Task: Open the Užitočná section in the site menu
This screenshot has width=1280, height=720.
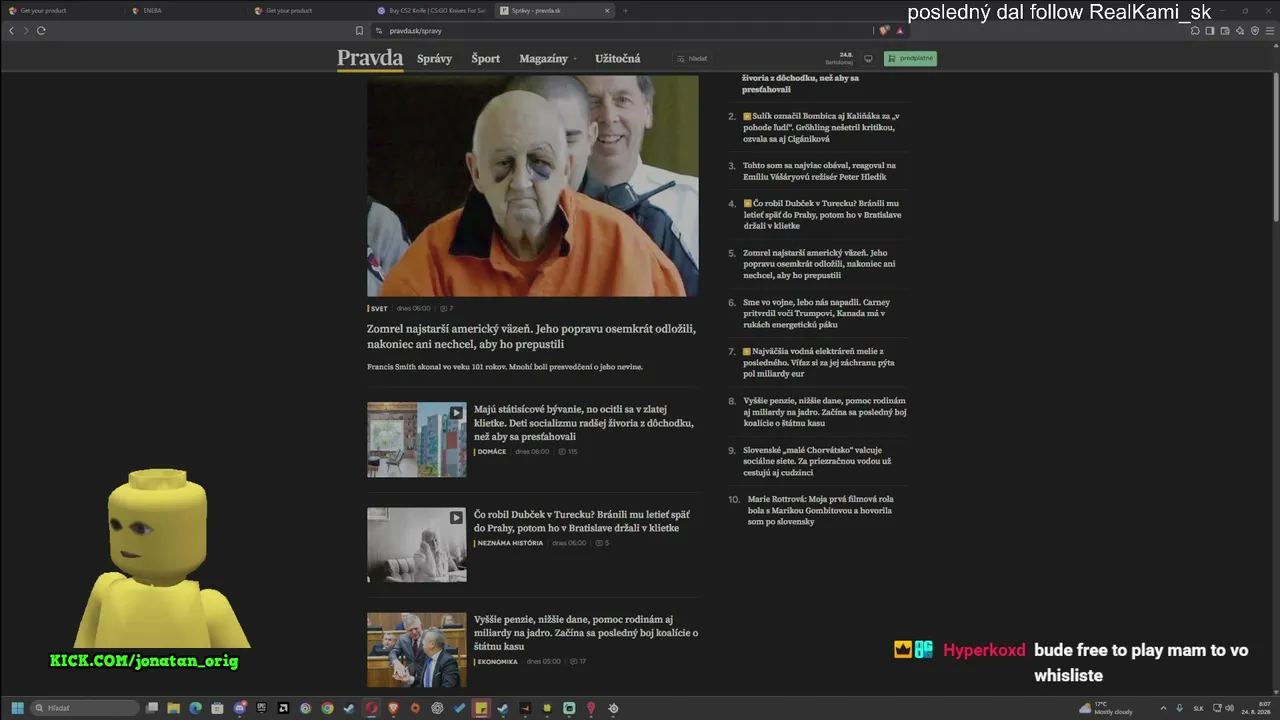Action: [618, 58]
